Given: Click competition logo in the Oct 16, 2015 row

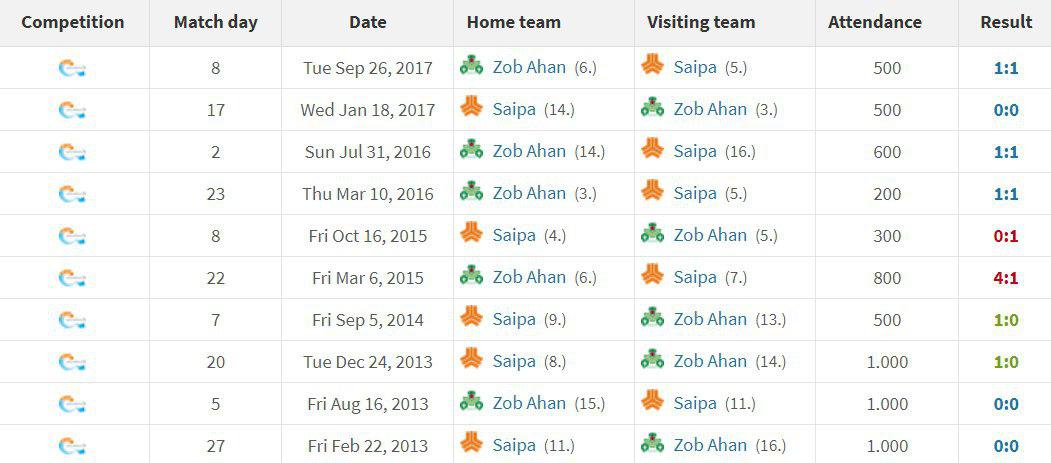Looking at the screenshot, I should coord(72,237).
